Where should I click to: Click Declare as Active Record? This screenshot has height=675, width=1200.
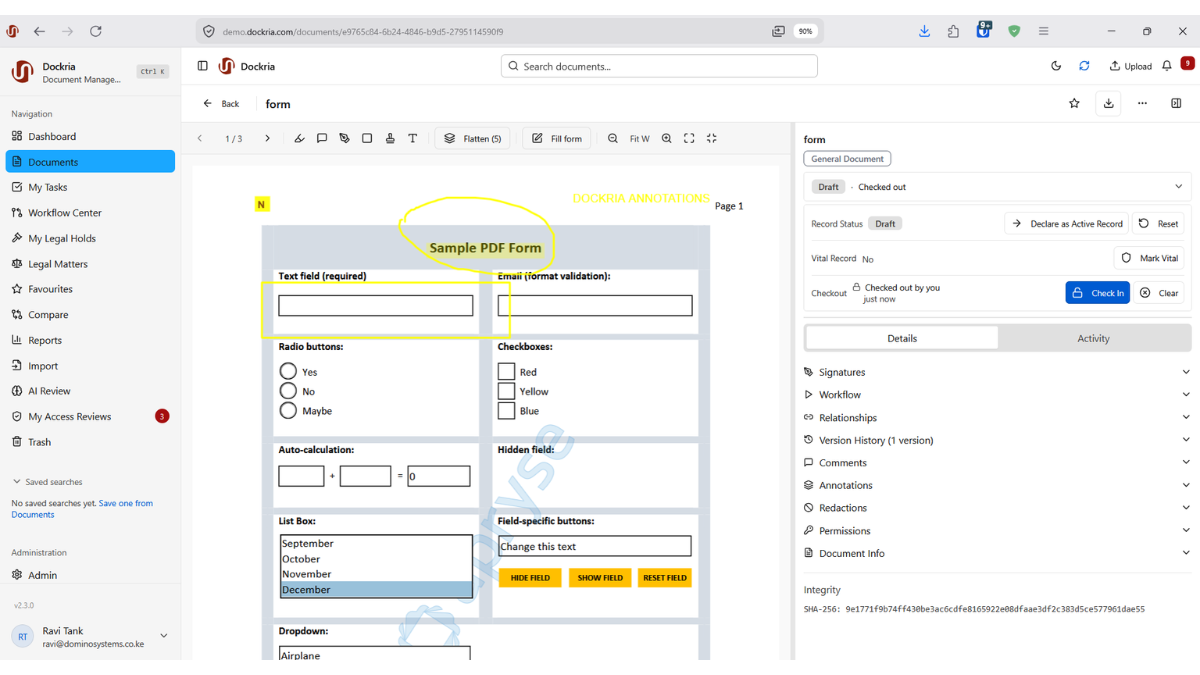[x=1066, y=224]
